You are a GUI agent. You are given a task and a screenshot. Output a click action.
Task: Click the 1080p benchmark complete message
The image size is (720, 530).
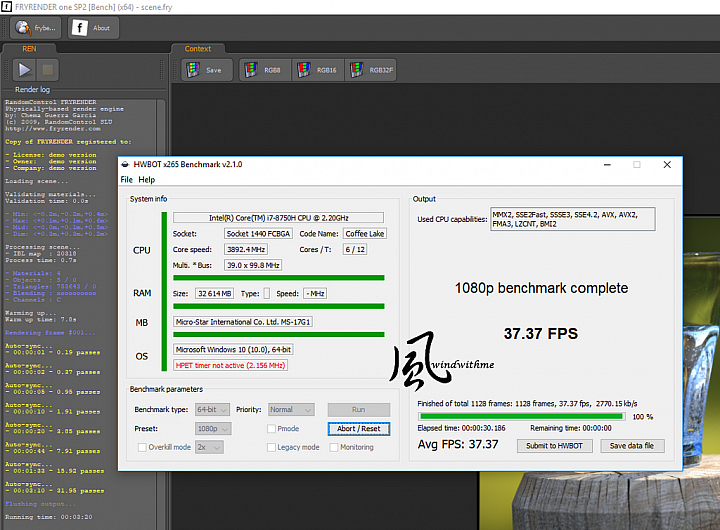click(x=541, y=288)
